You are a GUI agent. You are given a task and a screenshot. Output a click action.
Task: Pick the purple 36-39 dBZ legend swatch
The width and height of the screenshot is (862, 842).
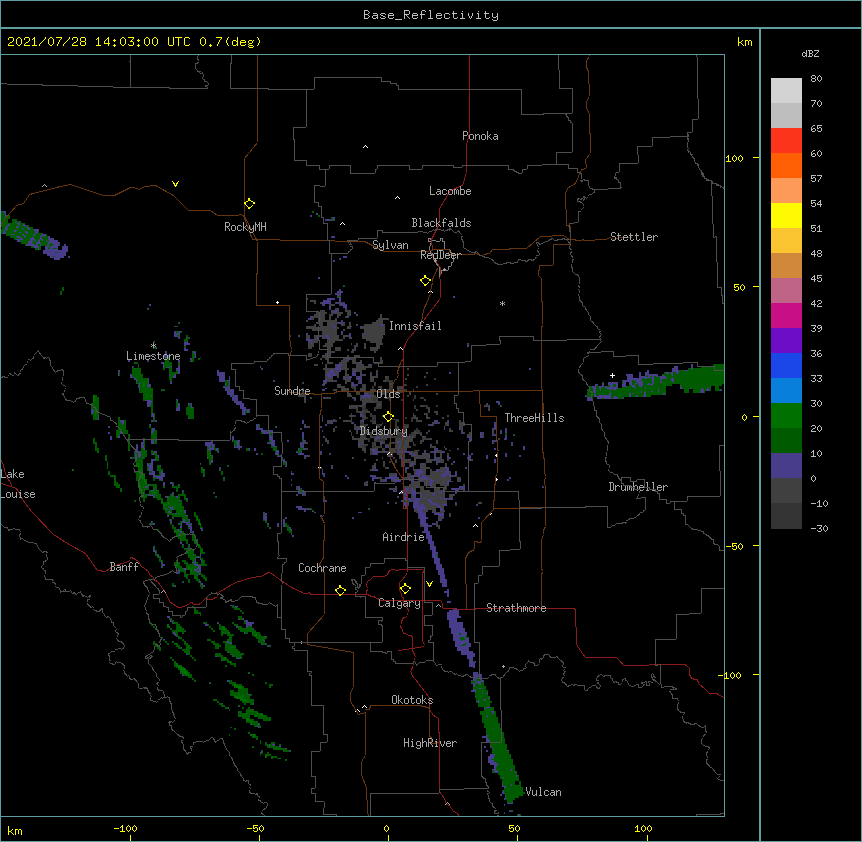point(786,340)
